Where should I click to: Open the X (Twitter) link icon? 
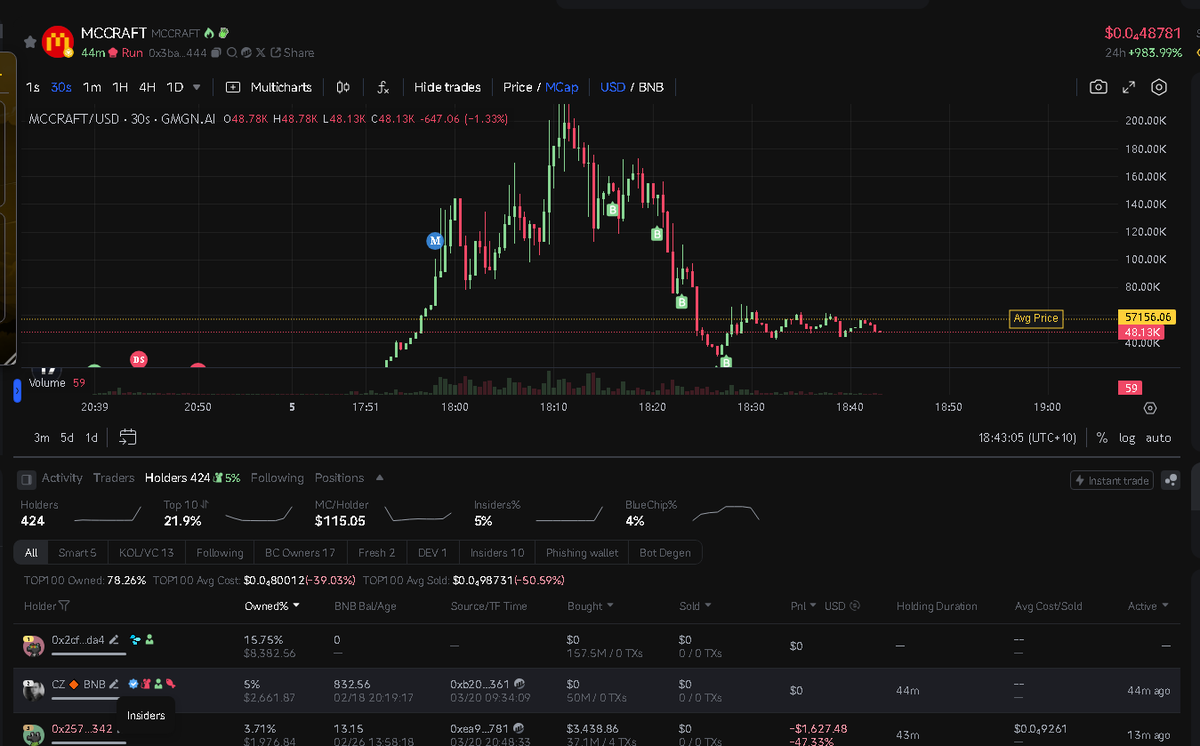261,53
